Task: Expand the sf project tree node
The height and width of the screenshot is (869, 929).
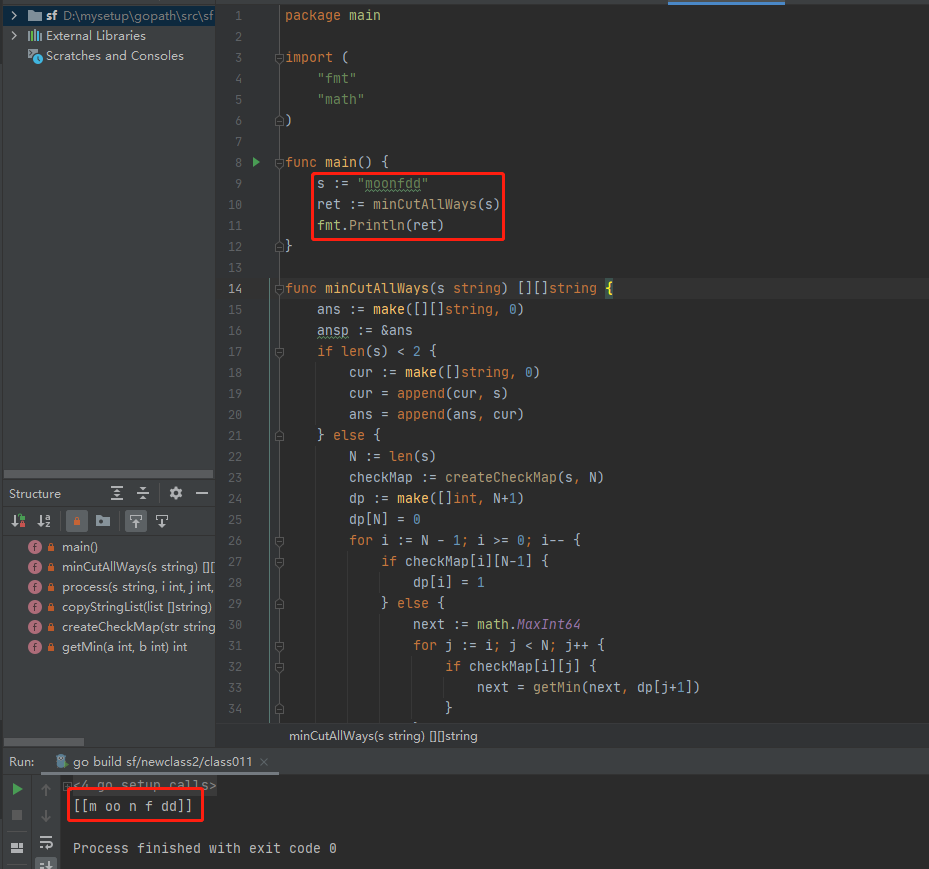Action: pyautogui.click(x=14, y=15)
